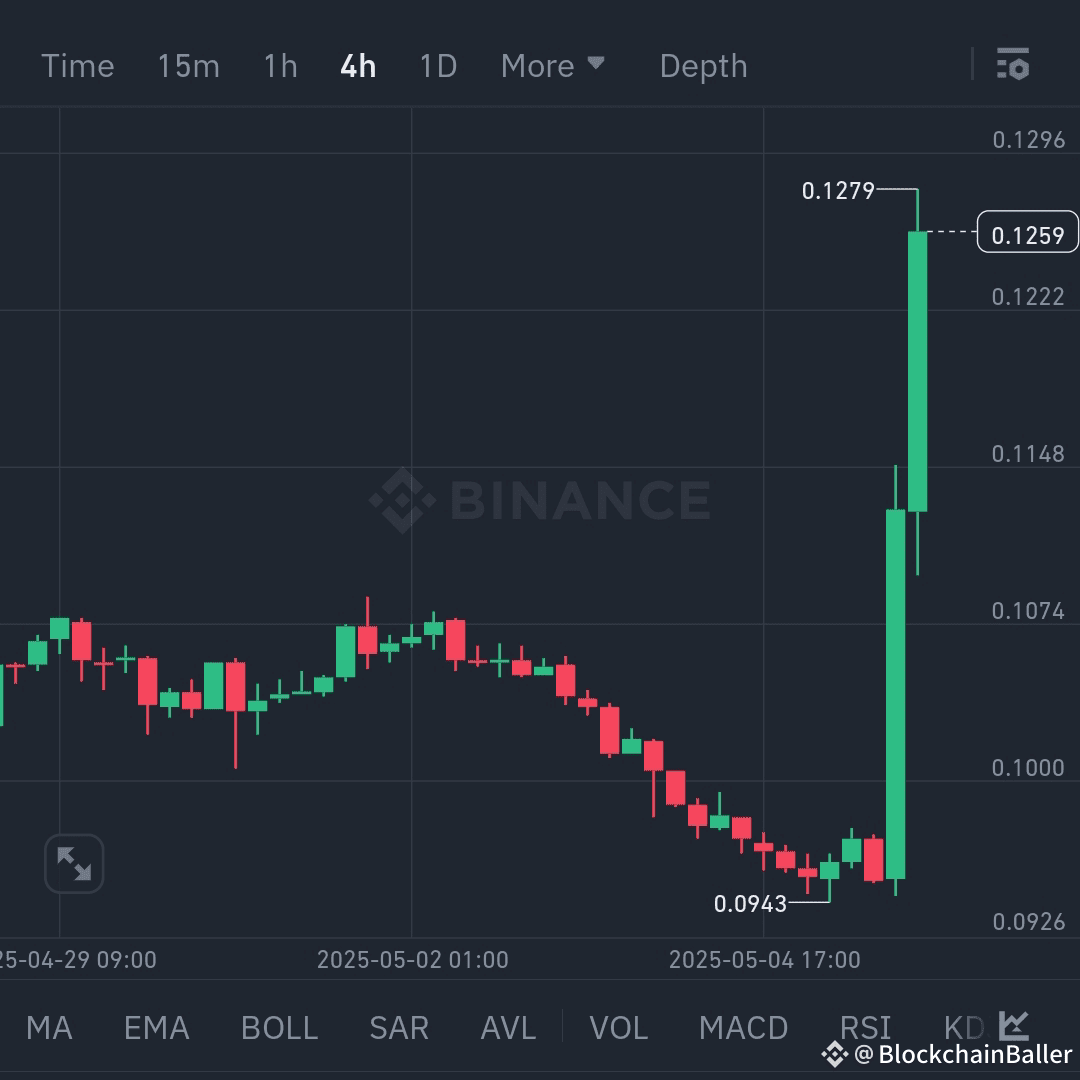Enable the RSI indicator
The height and width of the screenshot is (1080, 1080).
866,1027
